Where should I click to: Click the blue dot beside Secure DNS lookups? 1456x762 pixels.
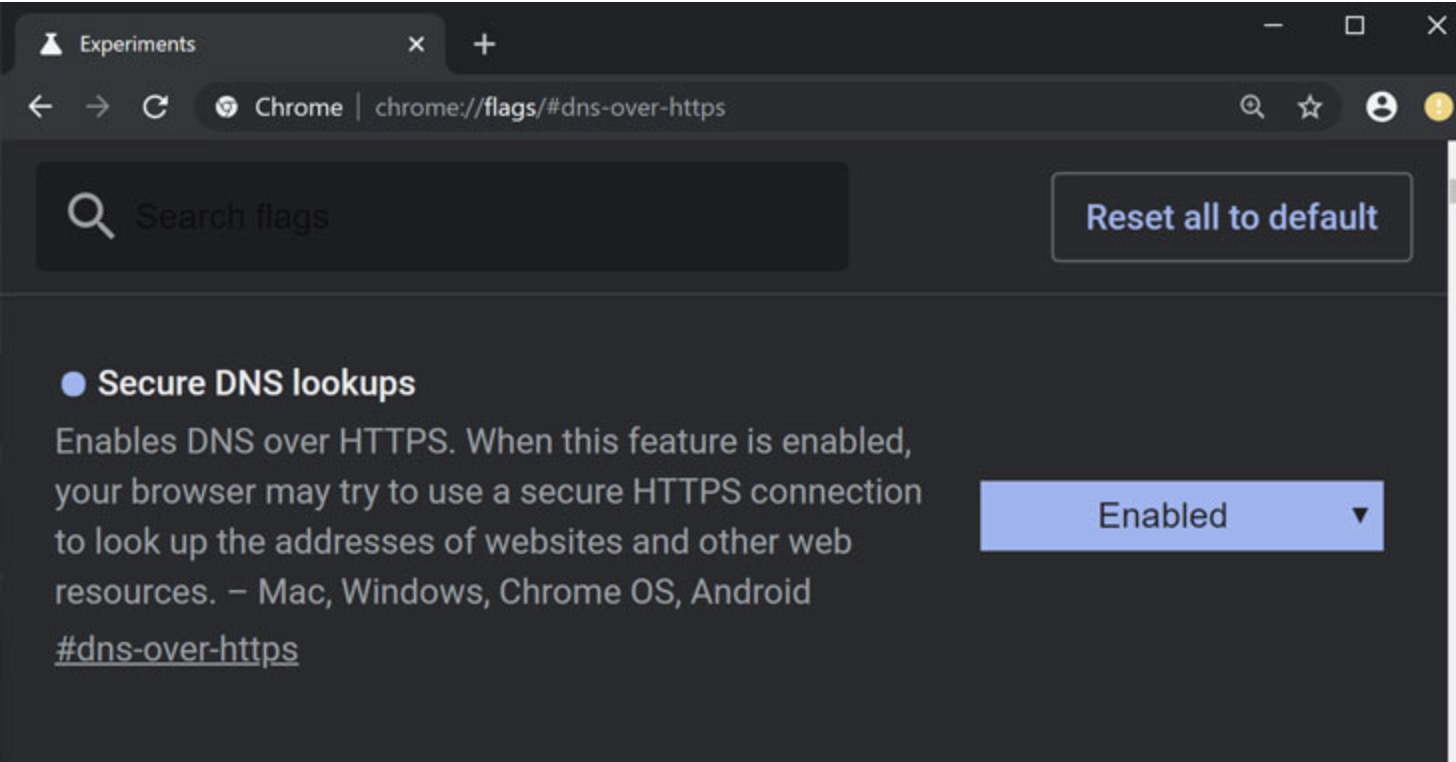point(73,384)
